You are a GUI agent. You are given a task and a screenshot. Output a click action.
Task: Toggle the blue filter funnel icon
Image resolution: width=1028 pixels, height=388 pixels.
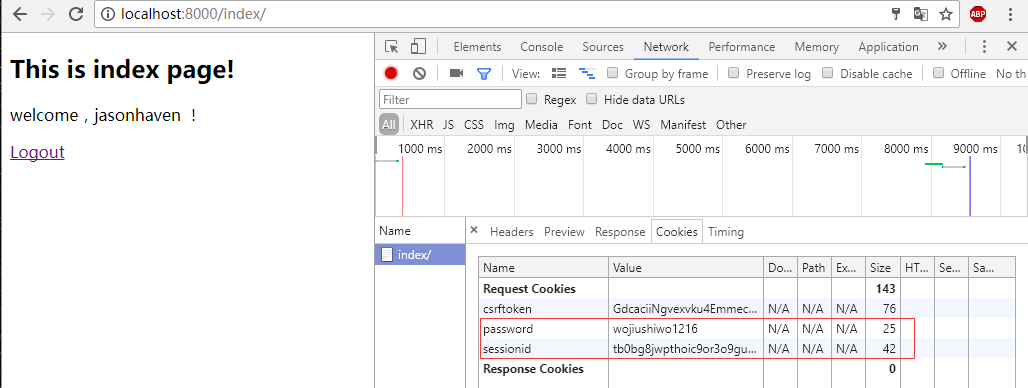[x=484, y=73]
